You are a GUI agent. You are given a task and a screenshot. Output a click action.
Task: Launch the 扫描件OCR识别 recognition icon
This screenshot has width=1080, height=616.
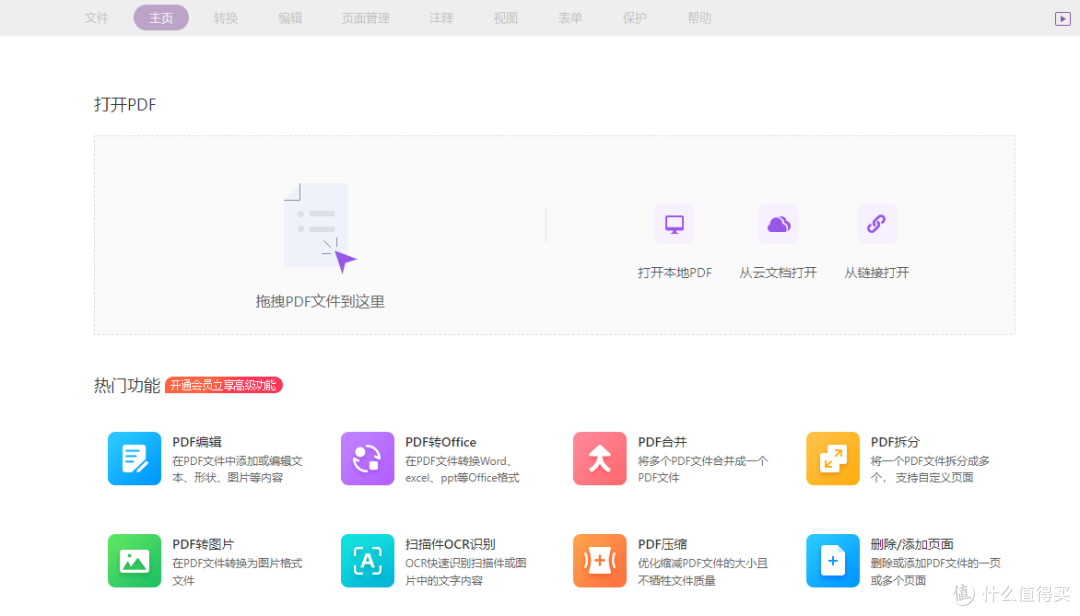(367, 560)
